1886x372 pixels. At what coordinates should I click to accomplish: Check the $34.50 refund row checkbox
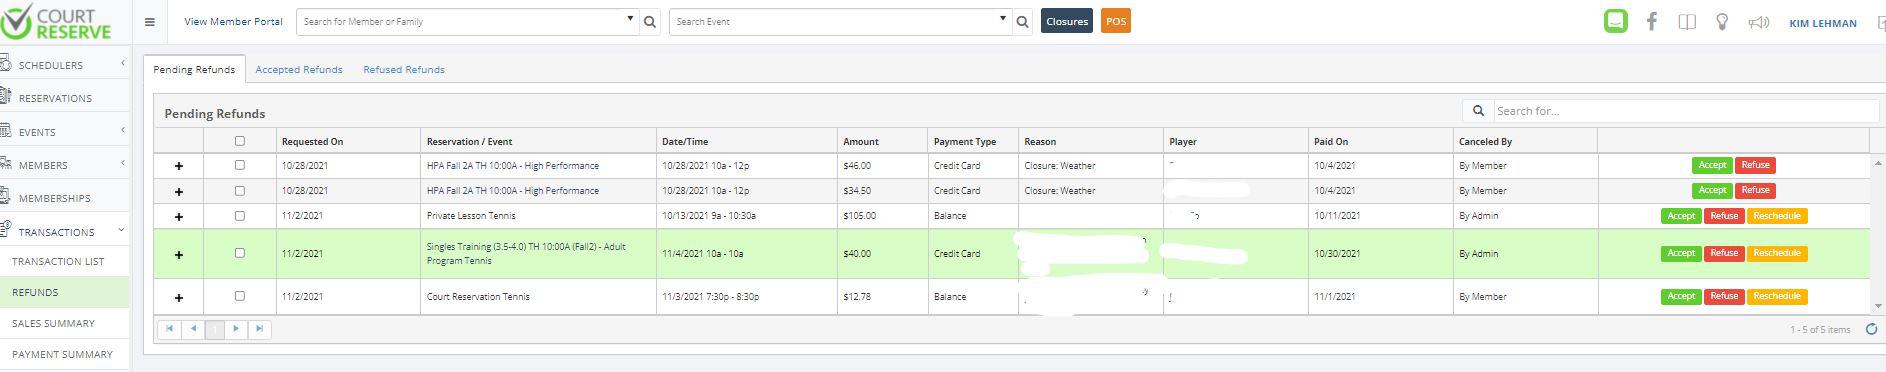pos(239,190)
